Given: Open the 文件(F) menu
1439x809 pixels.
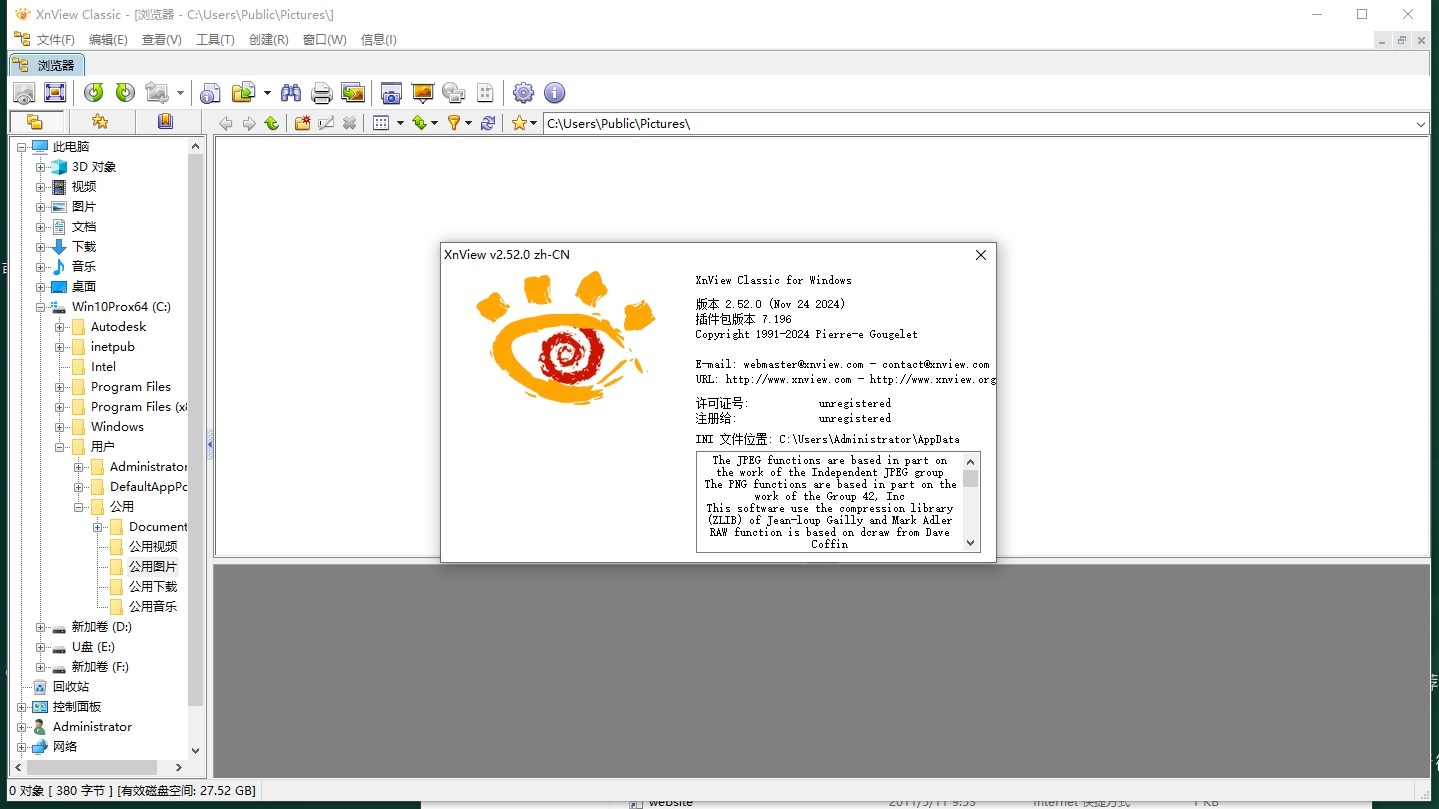Looking at the screenshot, I should tap(55, 40).
